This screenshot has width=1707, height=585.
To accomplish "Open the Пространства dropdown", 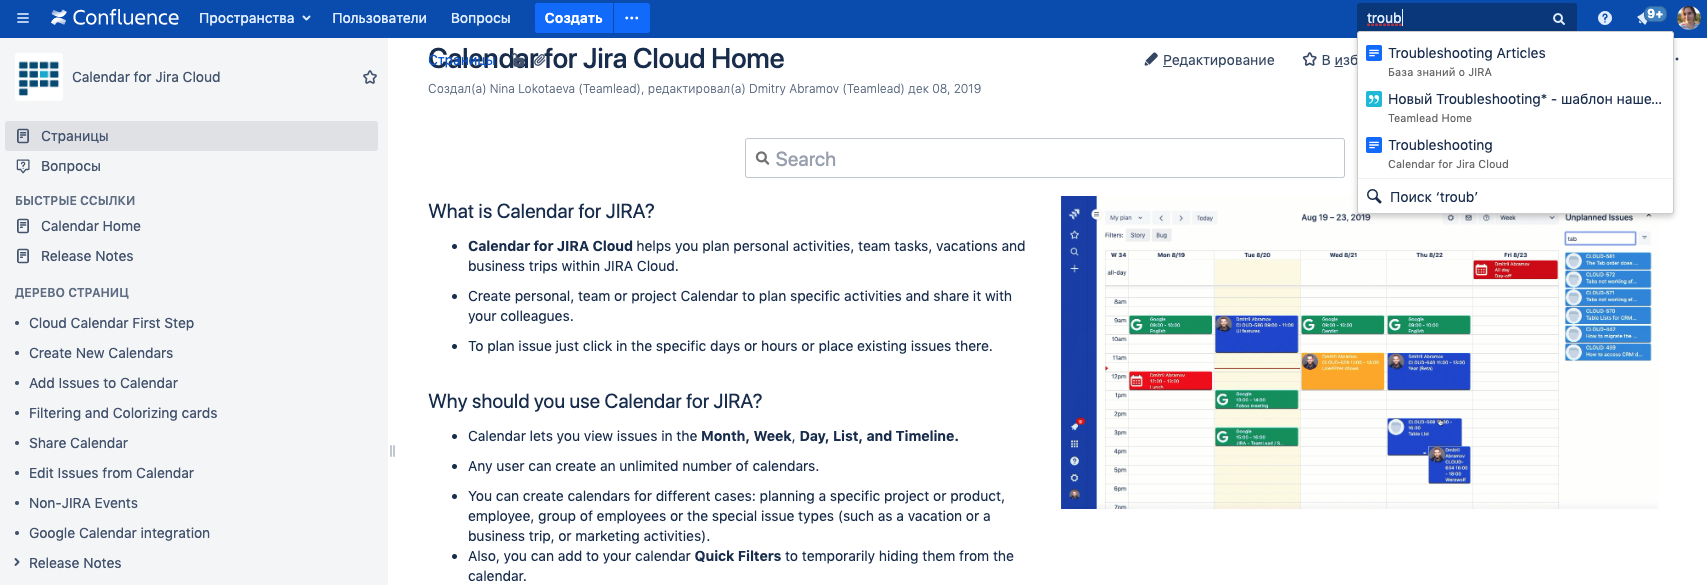I will [255, 18].
